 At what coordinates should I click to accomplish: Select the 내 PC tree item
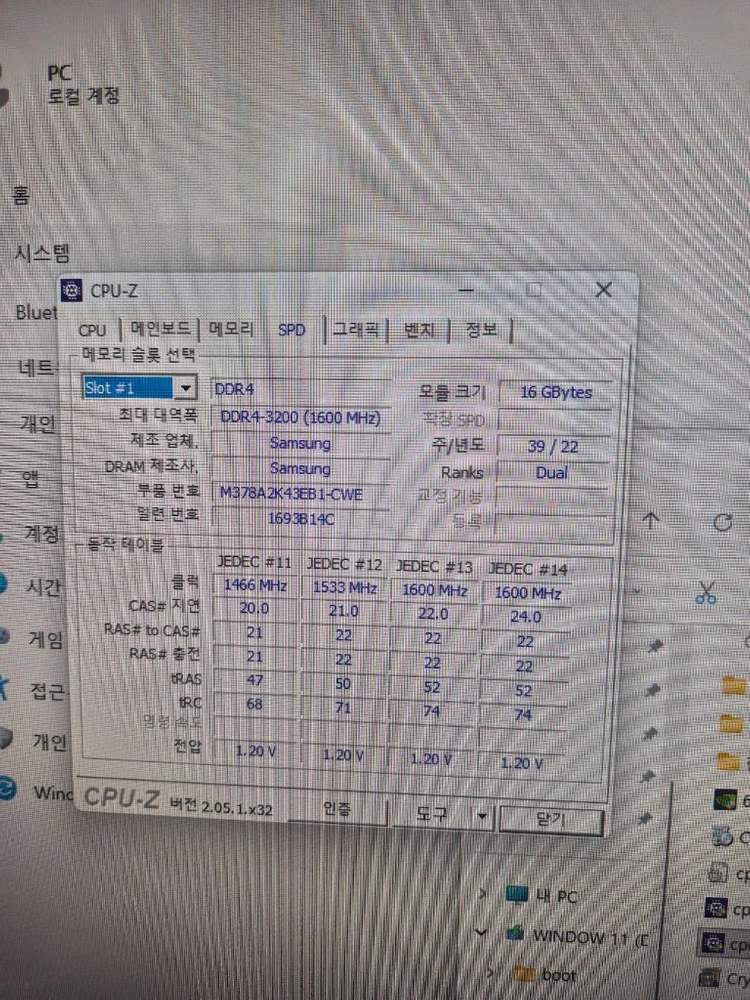(x=555, y=896)
